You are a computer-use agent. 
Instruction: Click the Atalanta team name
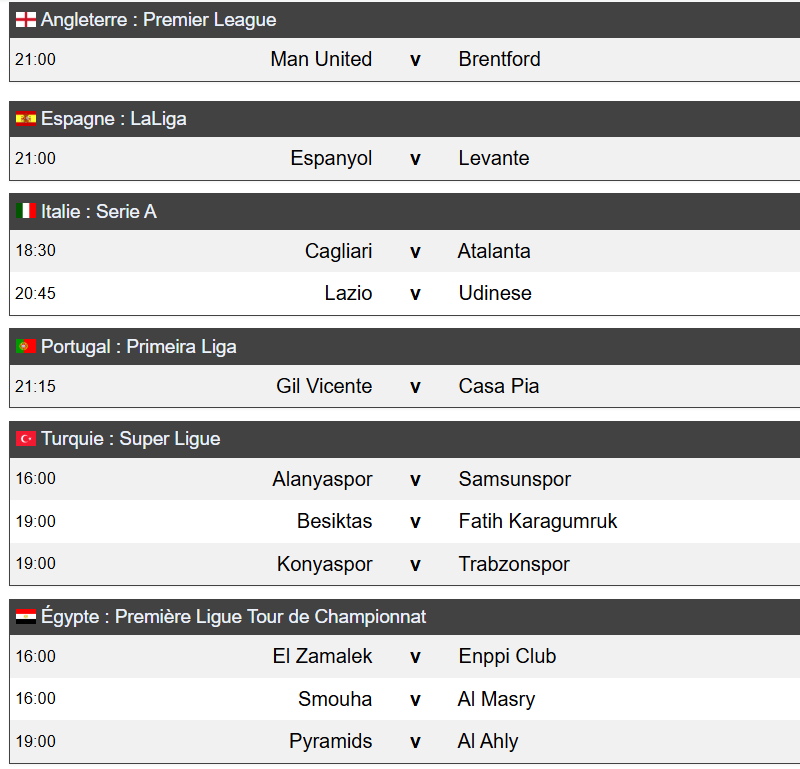(494, 251)
